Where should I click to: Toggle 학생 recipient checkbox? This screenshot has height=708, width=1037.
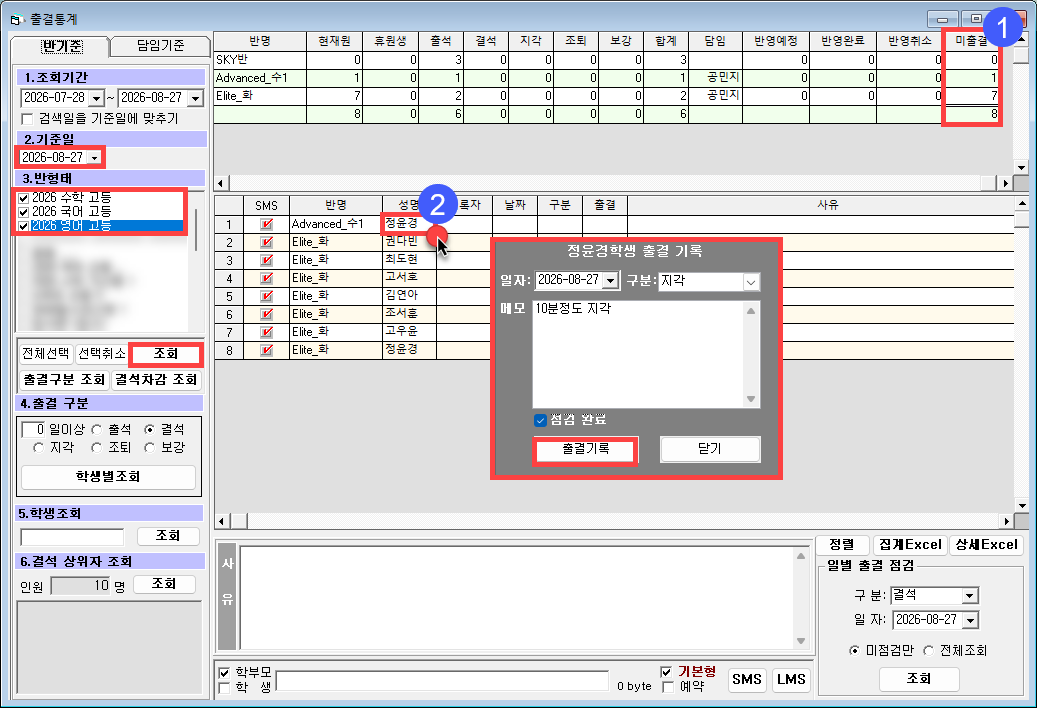point(224,688)
